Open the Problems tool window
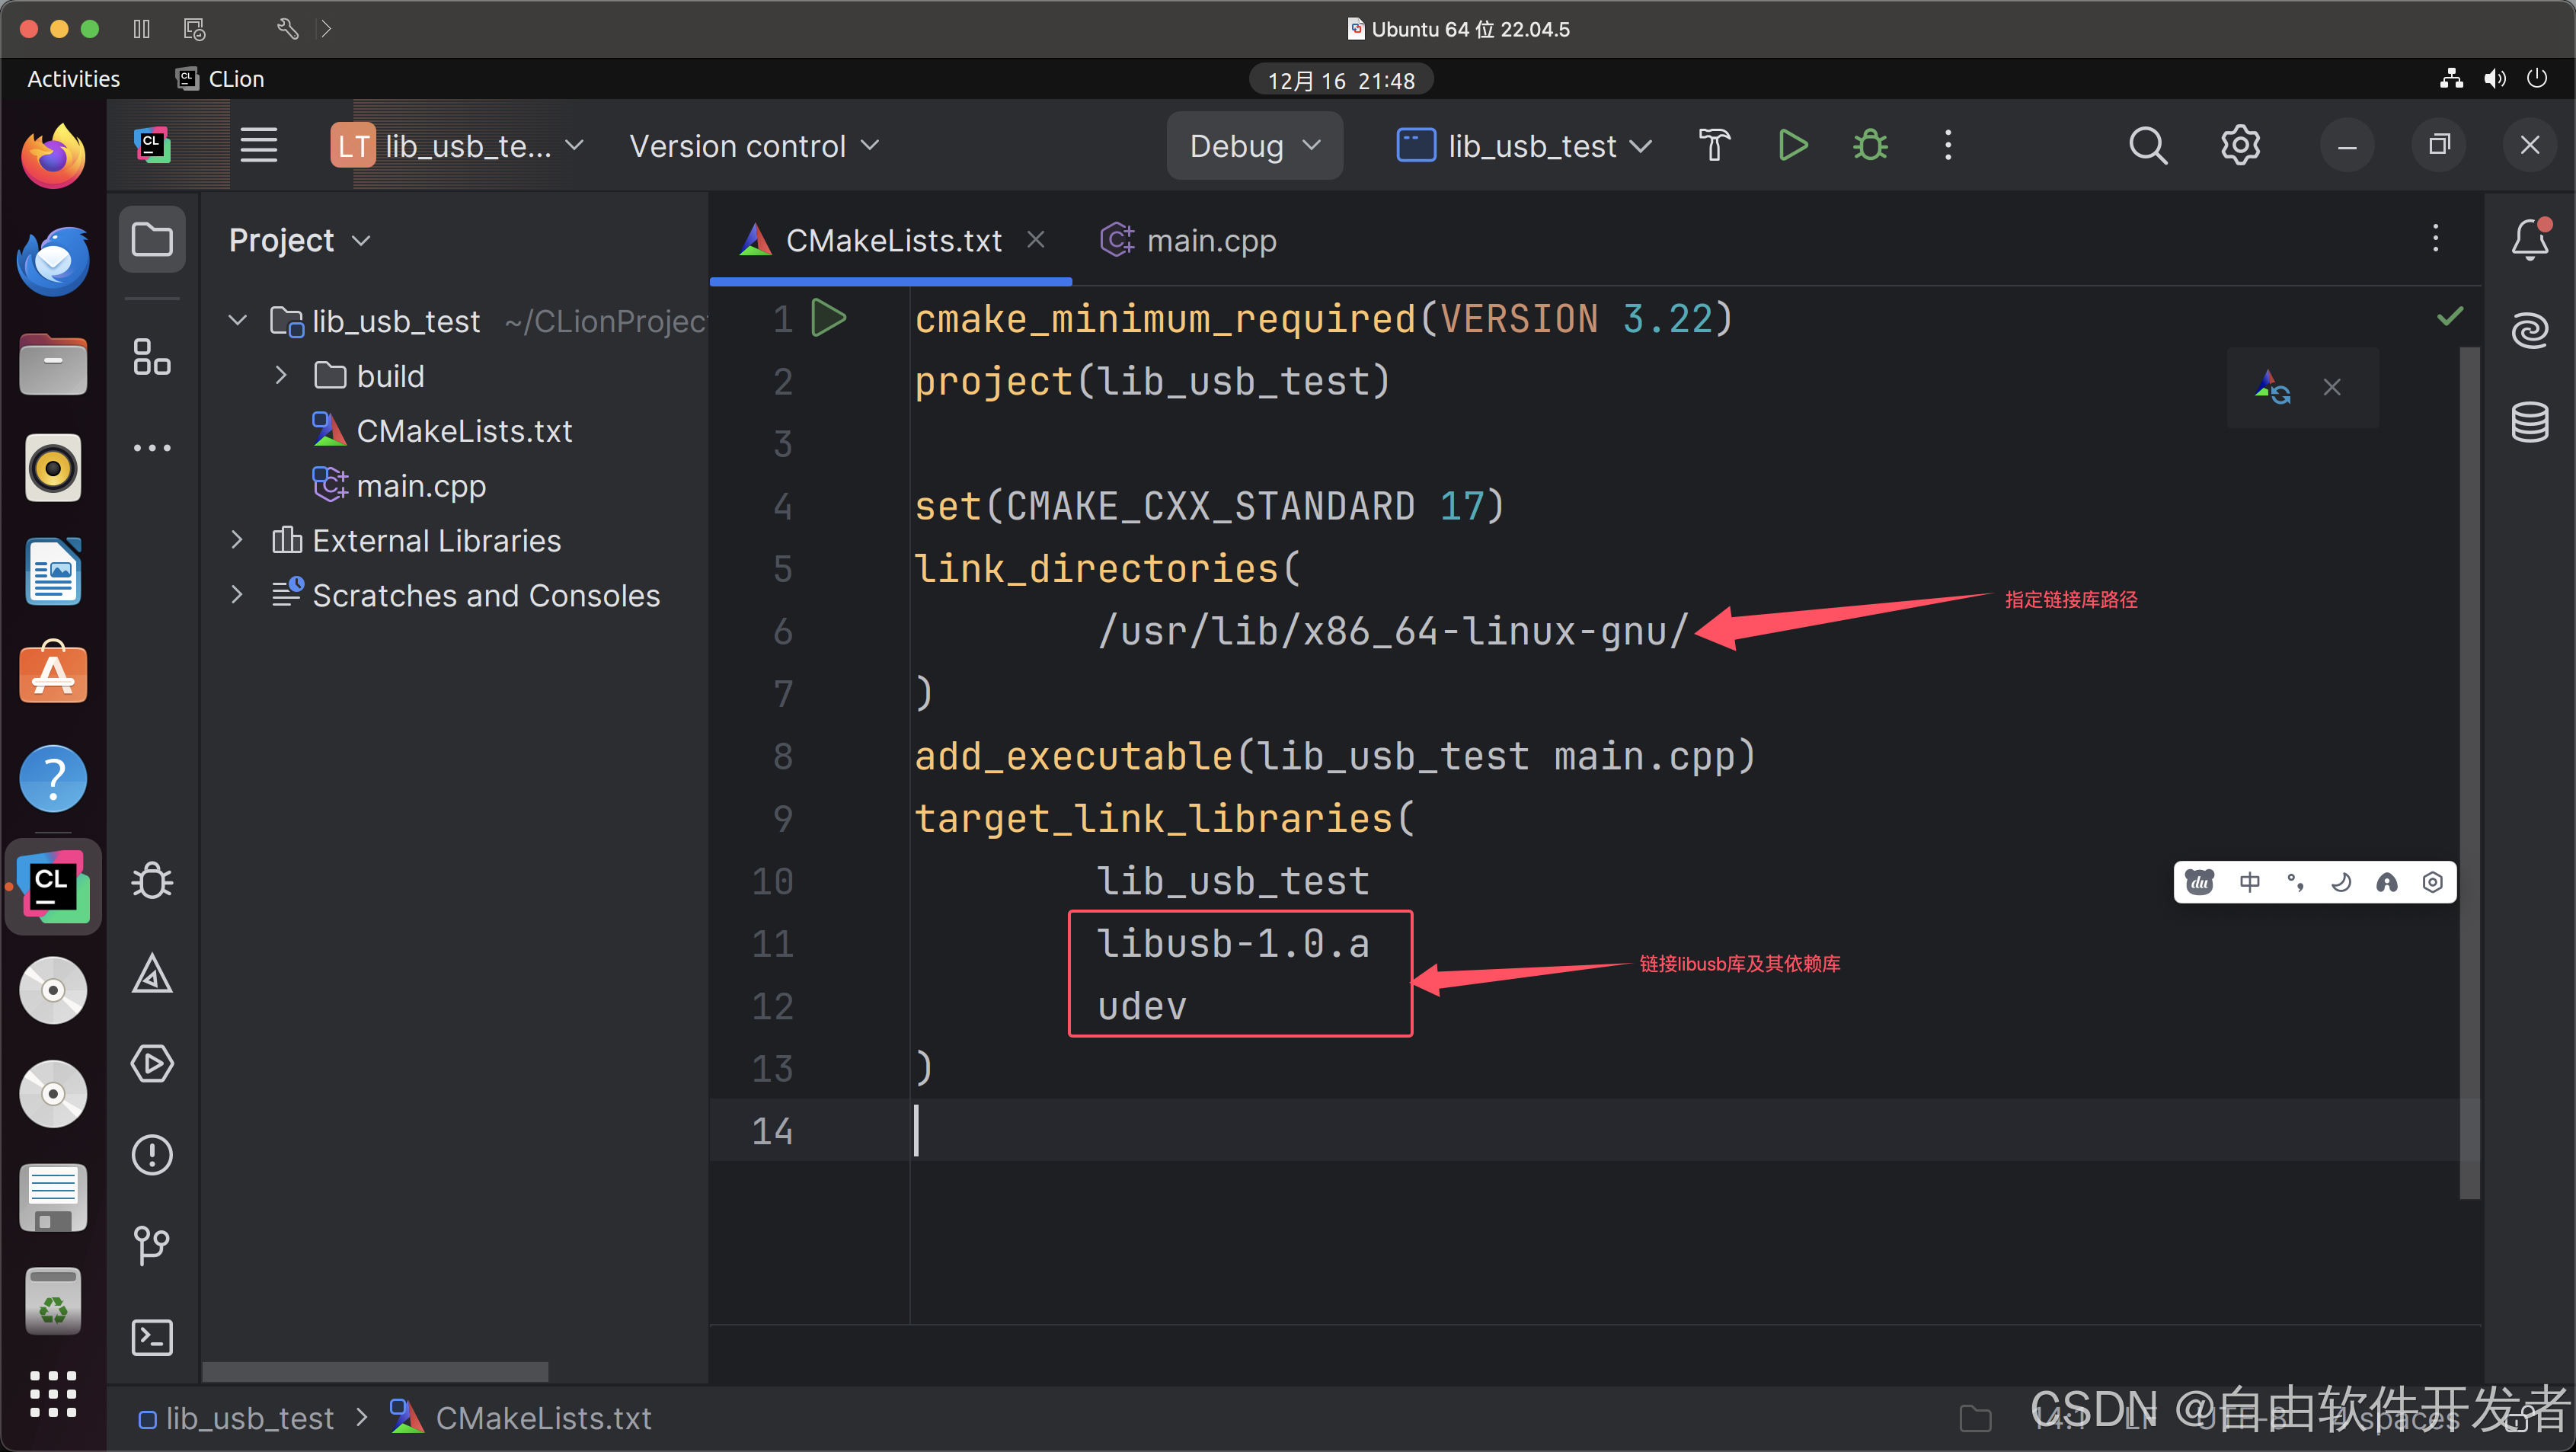The height and width of the screenshot is (1452, 2576). pyautogui.click(x=152, y=1155)
